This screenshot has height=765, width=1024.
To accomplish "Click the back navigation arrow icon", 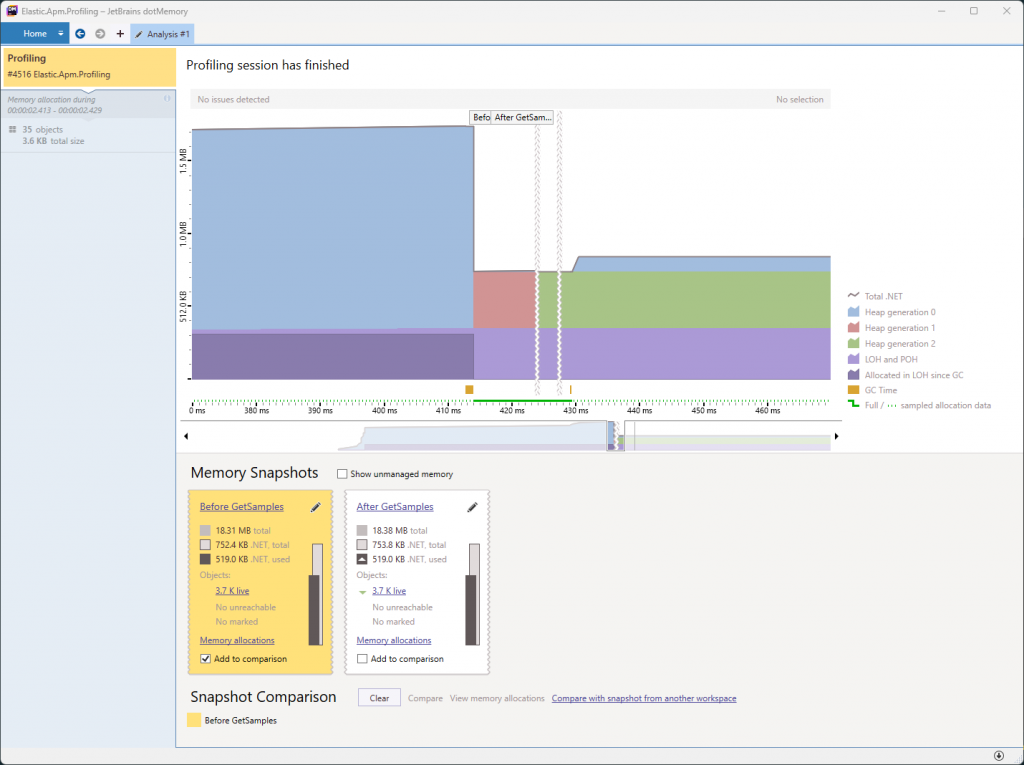I will point(80,34).
